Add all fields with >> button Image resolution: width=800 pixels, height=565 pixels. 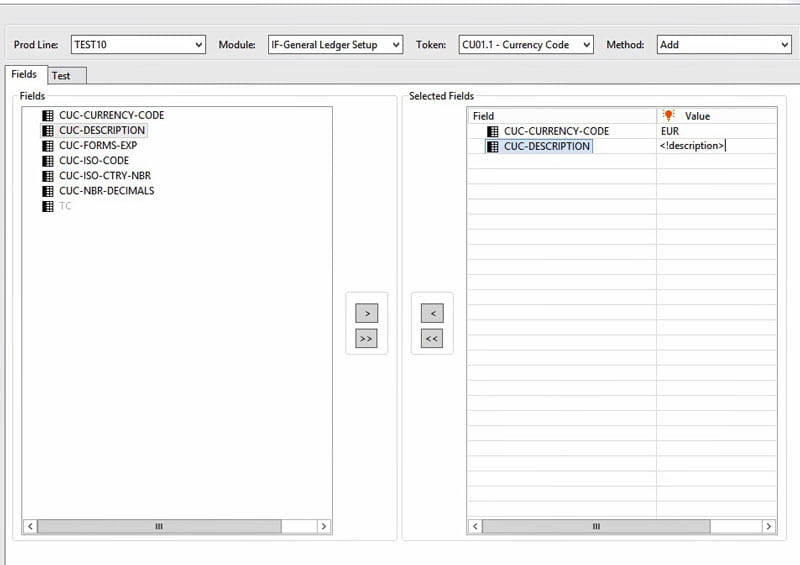(x=366, y=338)
